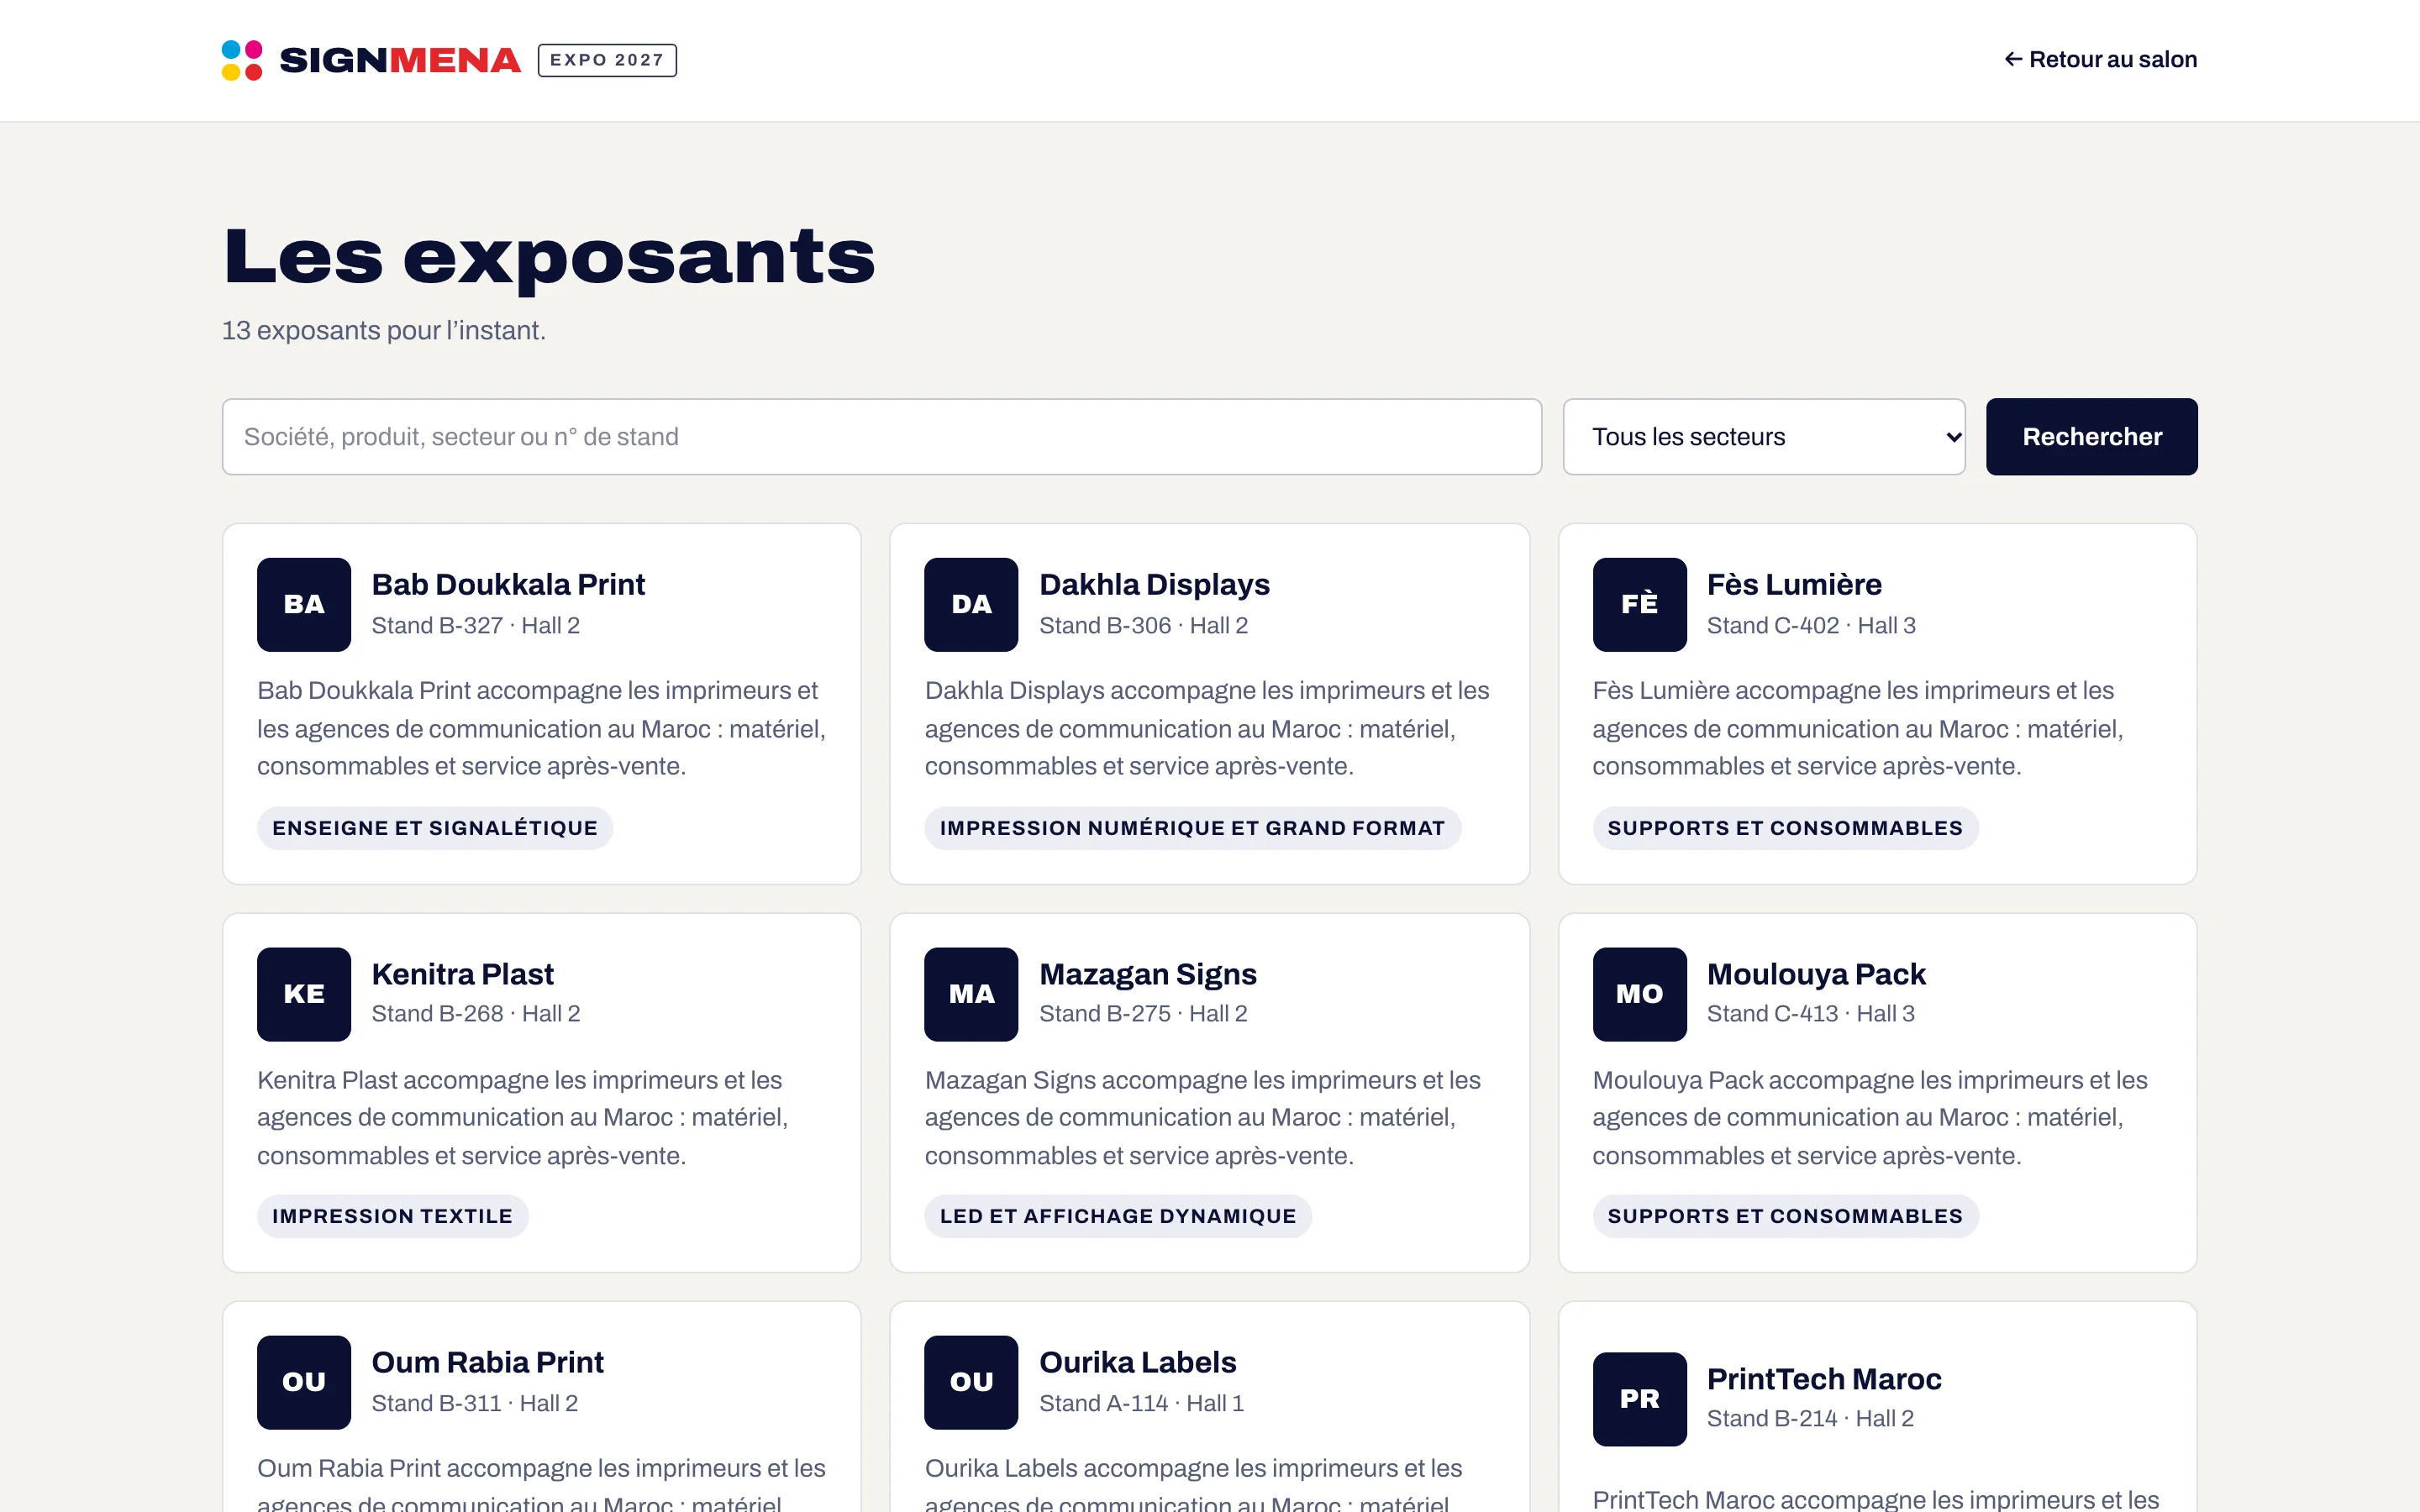Click the Enseigne et Signalétique tag
Viewport: 2420px width, 1512px height.
(435, 828)
